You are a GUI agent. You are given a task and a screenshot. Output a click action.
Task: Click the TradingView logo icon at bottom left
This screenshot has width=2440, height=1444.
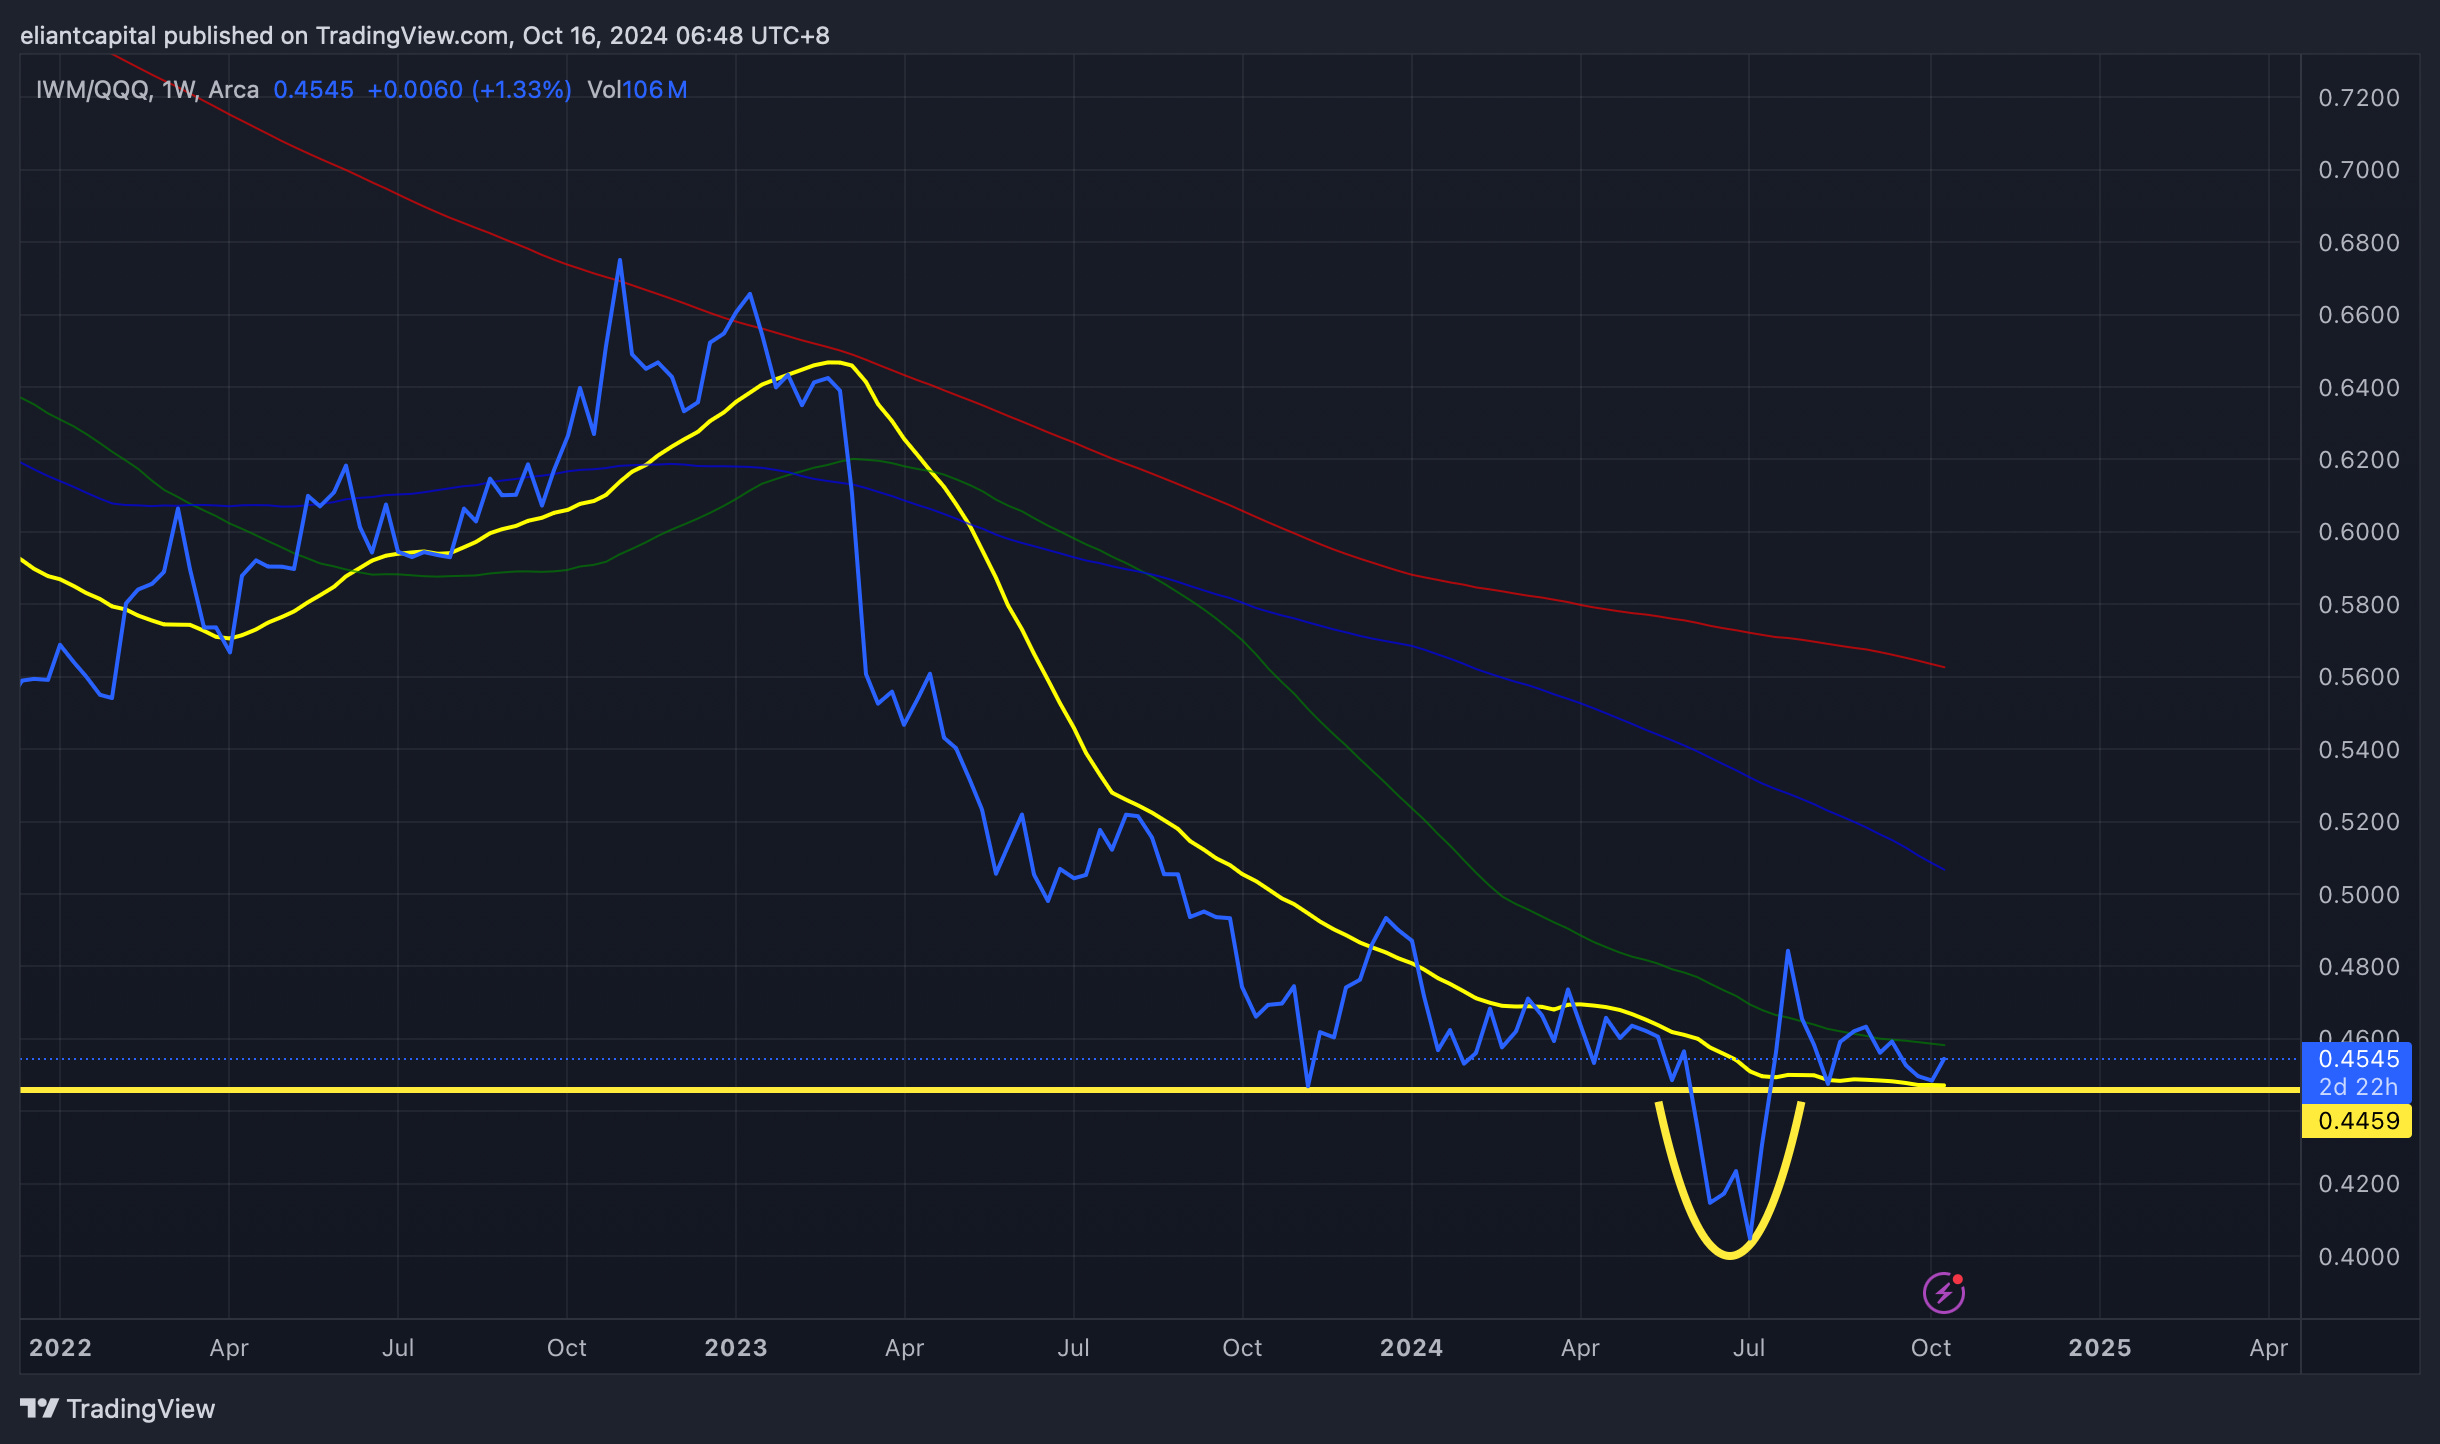[40, 1408]
